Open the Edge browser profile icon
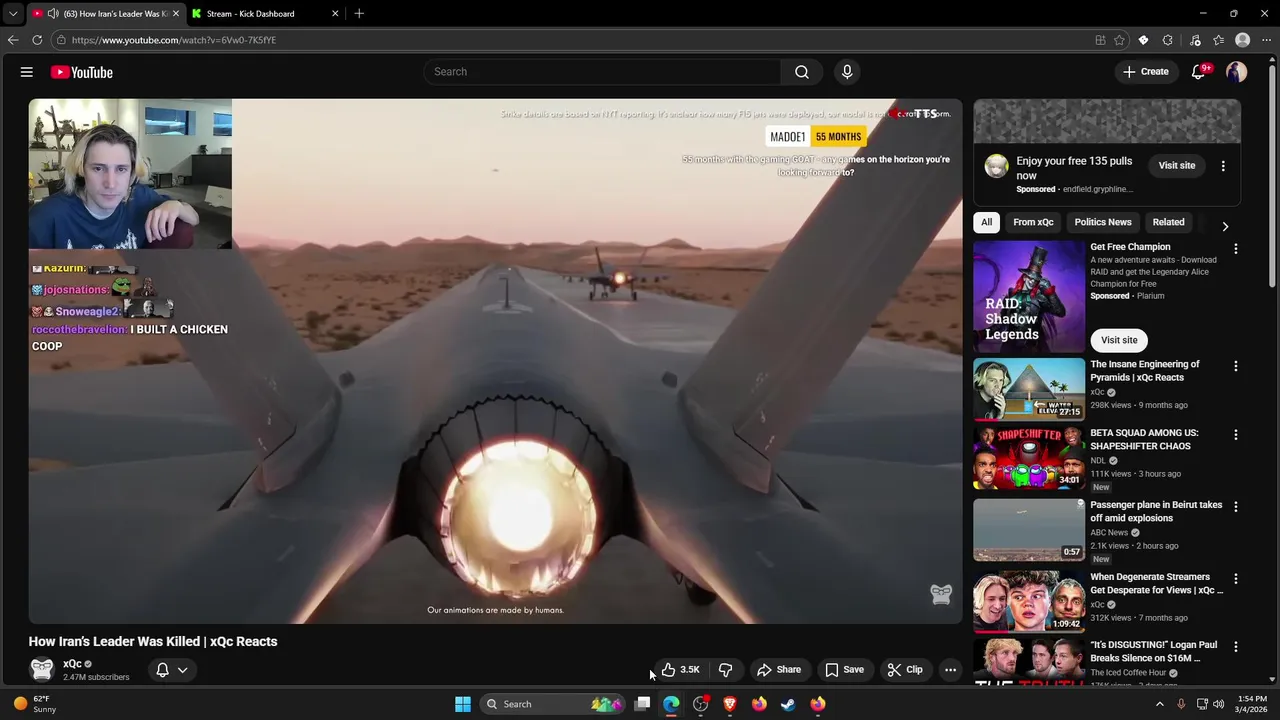Screen dimensions: 1280x720 pyautogui.click(x=1243, y=40)
